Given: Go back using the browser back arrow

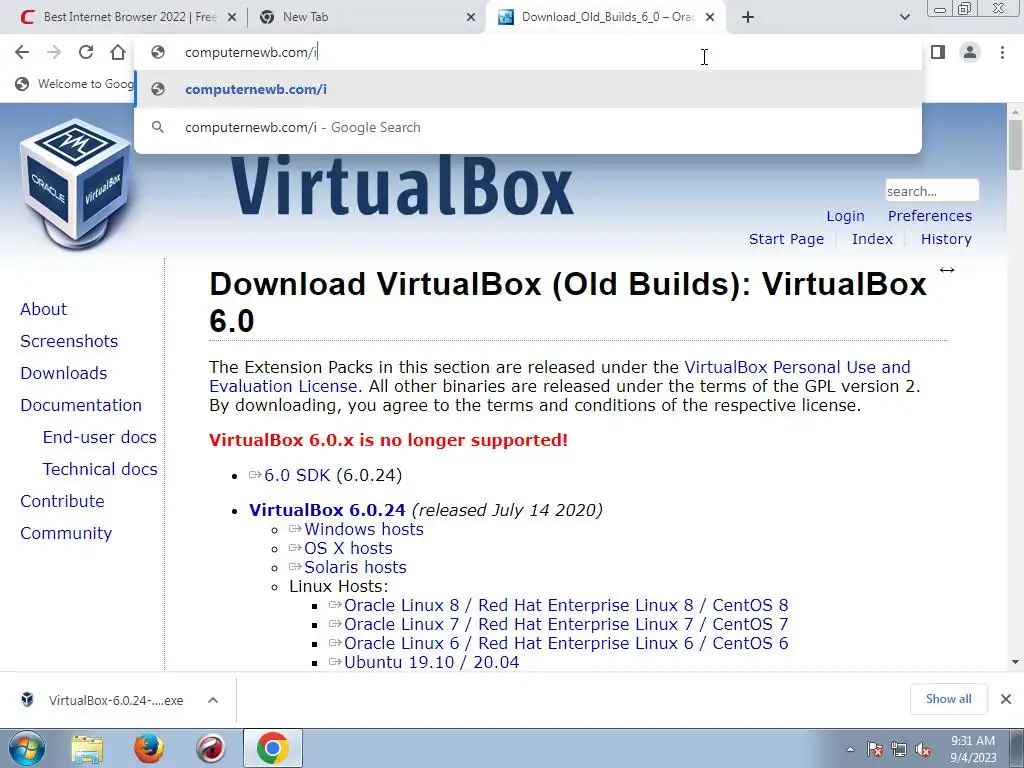Looking at the screenshot, I should [22, 52].
